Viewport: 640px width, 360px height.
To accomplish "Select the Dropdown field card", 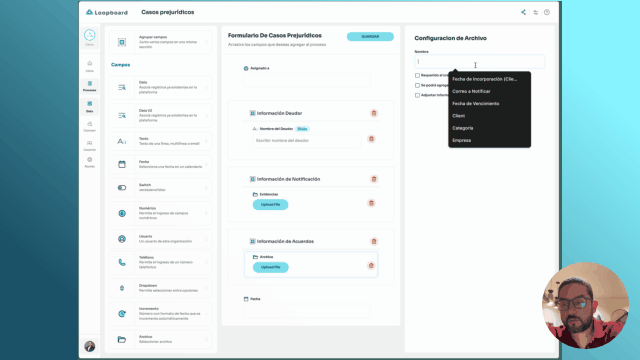I will pos(160,288).
